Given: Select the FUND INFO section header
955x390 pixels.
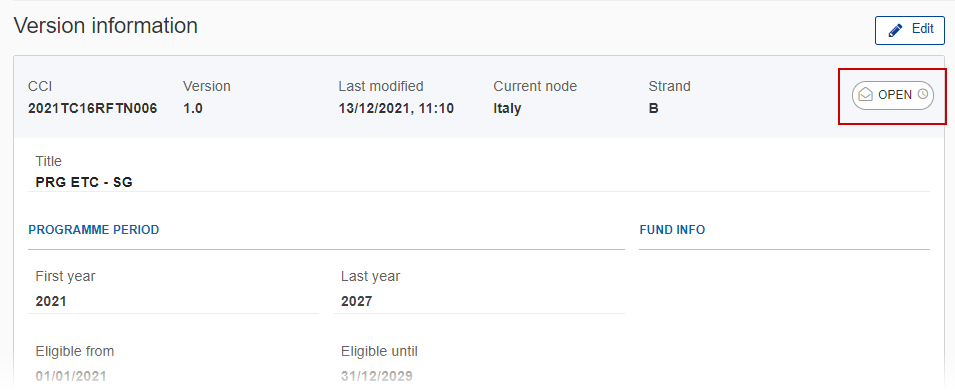Looking at the screenshot, I should click(x=672, y=230).
